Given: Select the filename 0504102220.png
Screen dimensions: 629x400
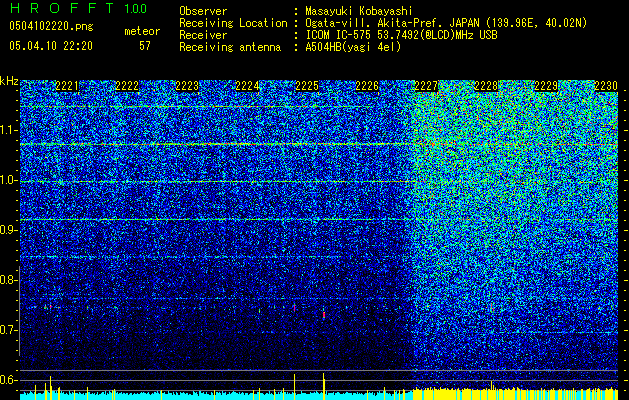Looking at the screenshot, I should pos(51,26).
